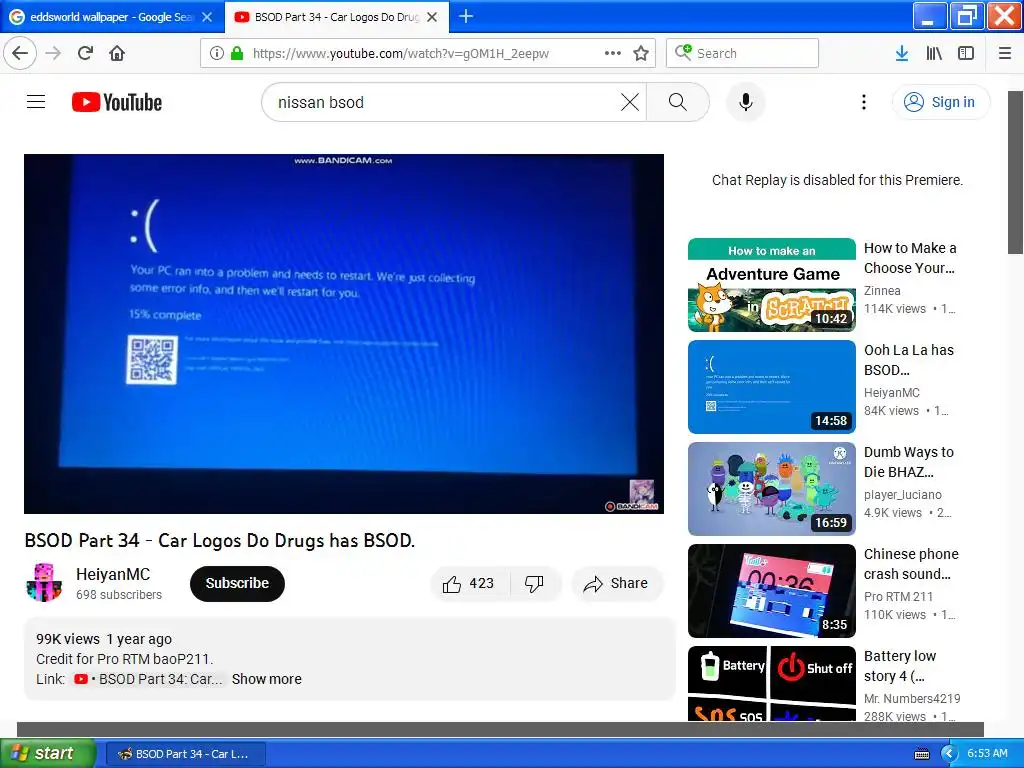Image resolution: width=1024 pixels, height=768 pixels.
Task: Select BSOD Part 34 taskbar window button
Action: pyautogui.click(x=185, y=754)
